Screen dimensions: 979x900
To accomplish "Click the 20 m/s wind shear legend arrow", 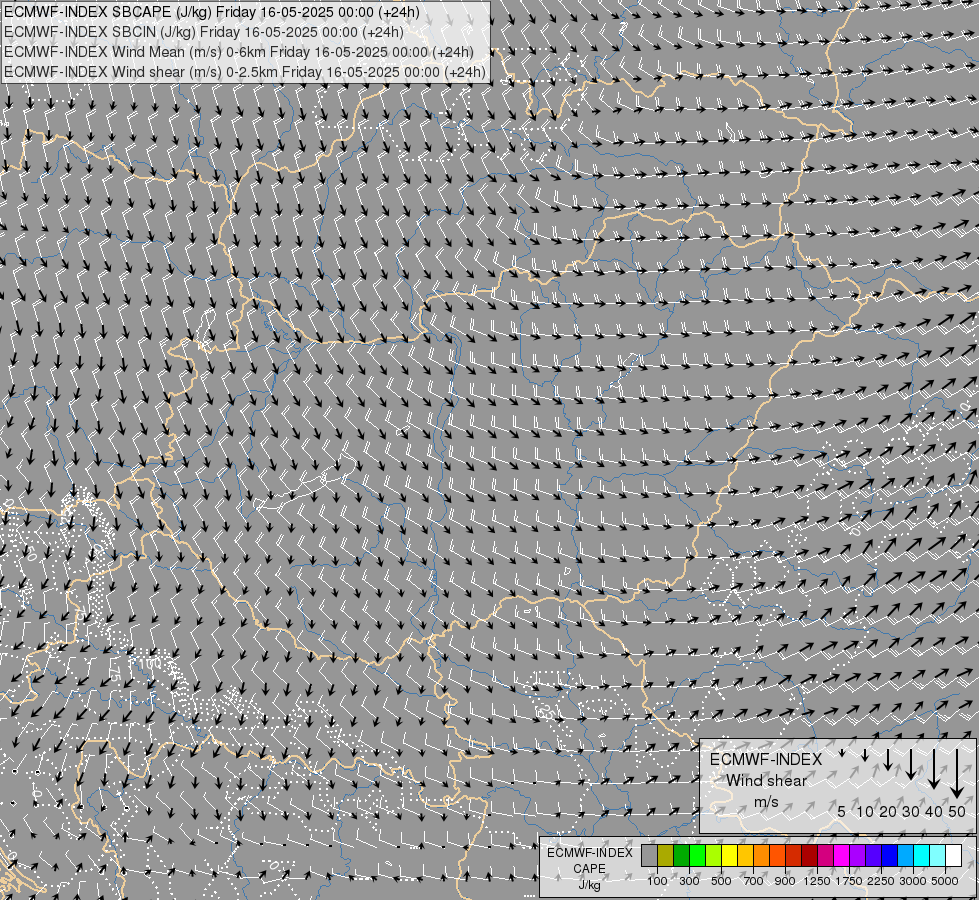I will coord(888,759).
